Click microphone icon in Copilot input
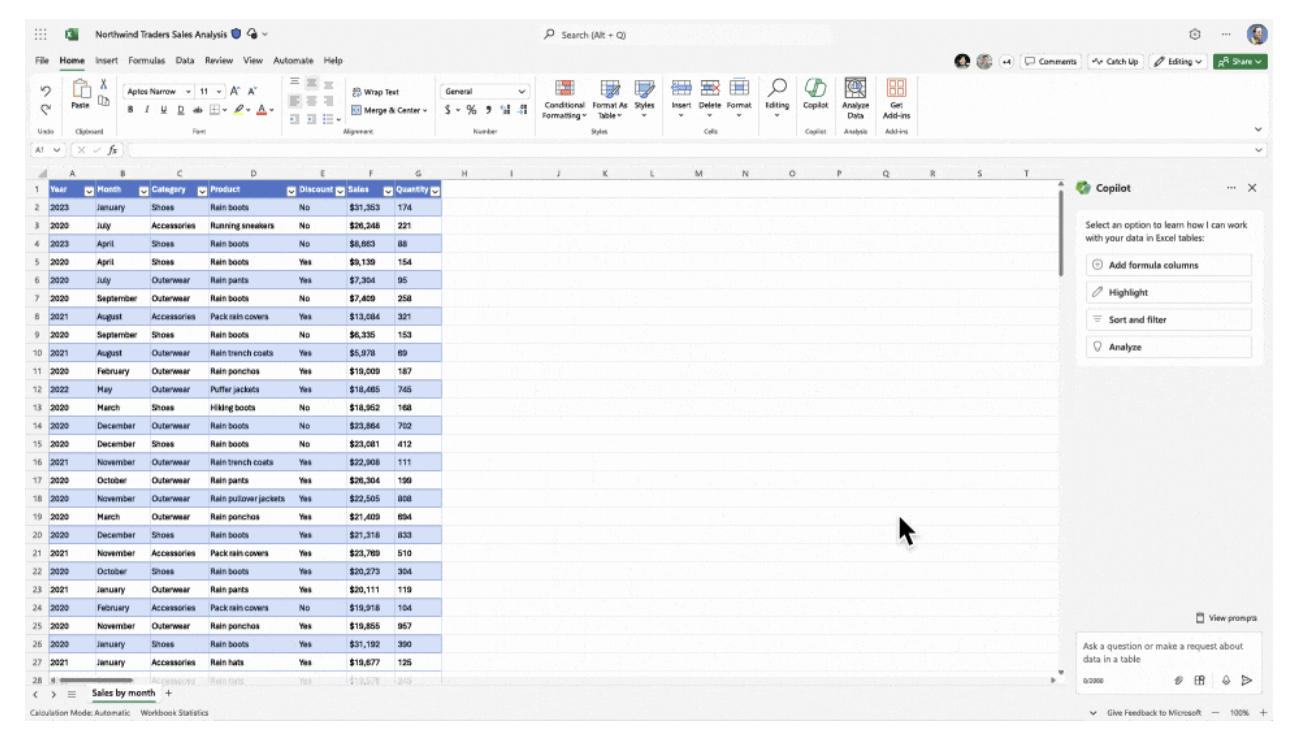 (x=1226, y=680)
